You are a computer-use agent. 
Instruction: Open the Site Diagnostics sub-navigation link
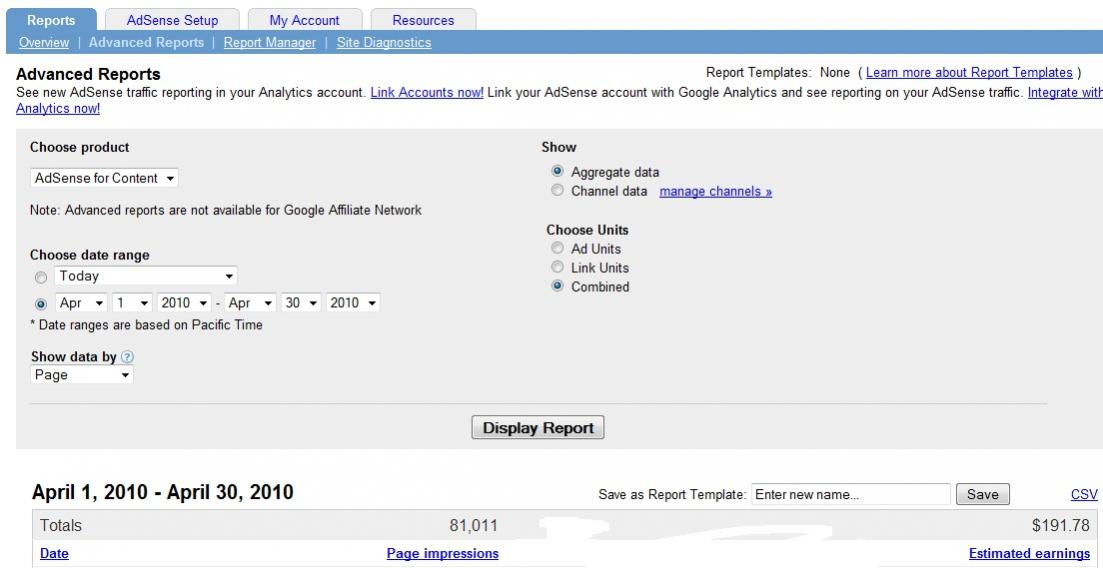384,42
